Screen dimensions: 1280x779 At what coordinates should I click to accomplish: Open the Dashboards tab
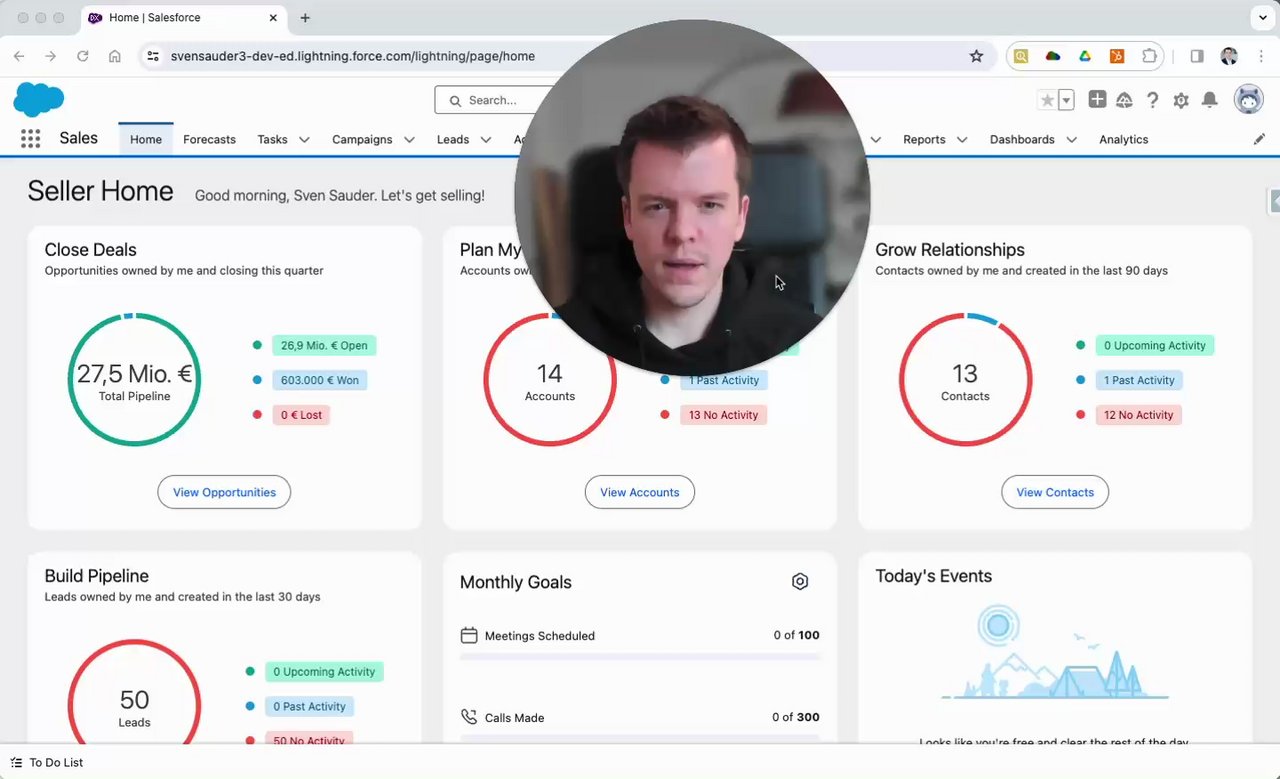click(1022, 139)
